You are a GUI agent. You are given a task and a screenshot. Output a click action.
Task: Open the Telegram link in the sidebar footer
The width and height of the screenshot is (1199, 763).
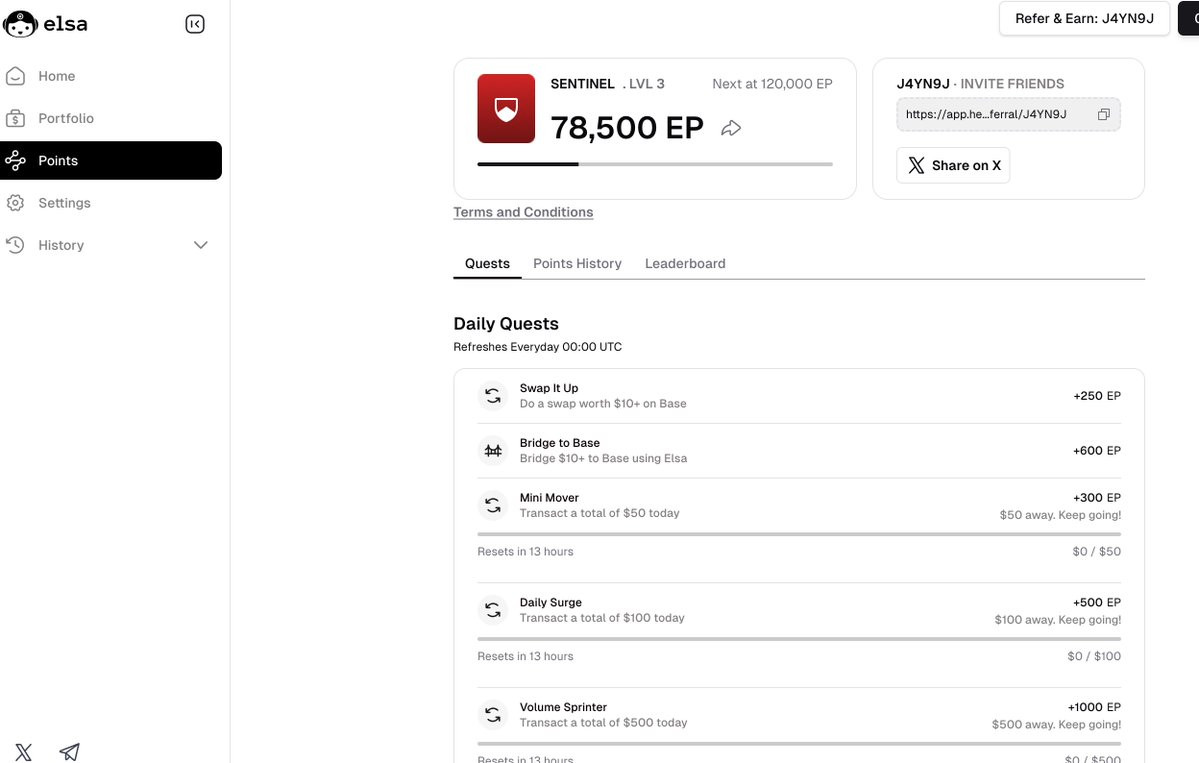pos(70,752)
